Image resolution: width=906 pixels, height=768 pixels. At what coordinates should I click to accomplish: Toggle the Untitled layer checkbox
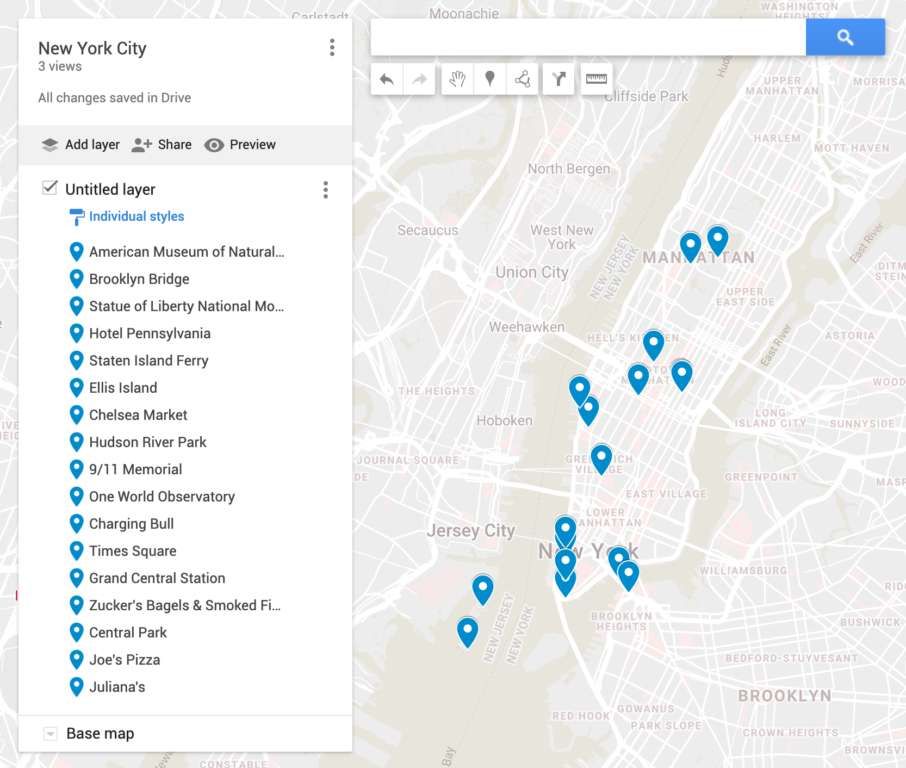coord(50,187)
